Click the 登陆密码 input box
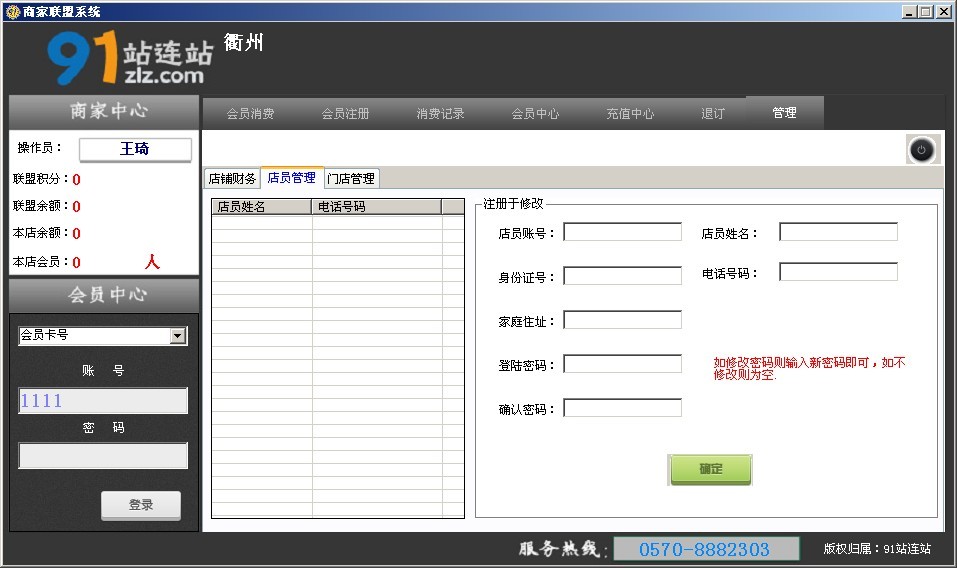Viewport: 957px width, 568px height. tap(622, 364)
